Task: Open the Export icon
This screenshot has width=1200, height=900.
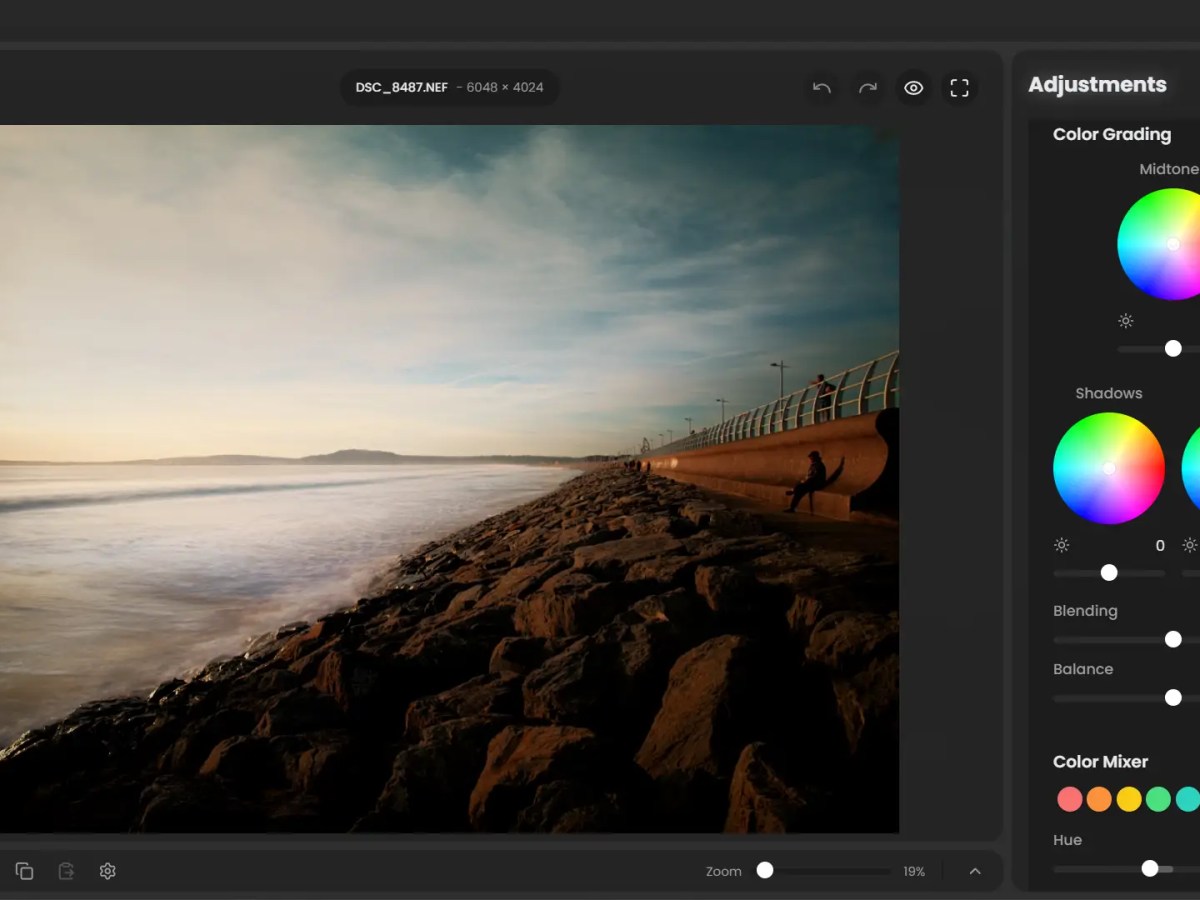Action: click(66, 871)
